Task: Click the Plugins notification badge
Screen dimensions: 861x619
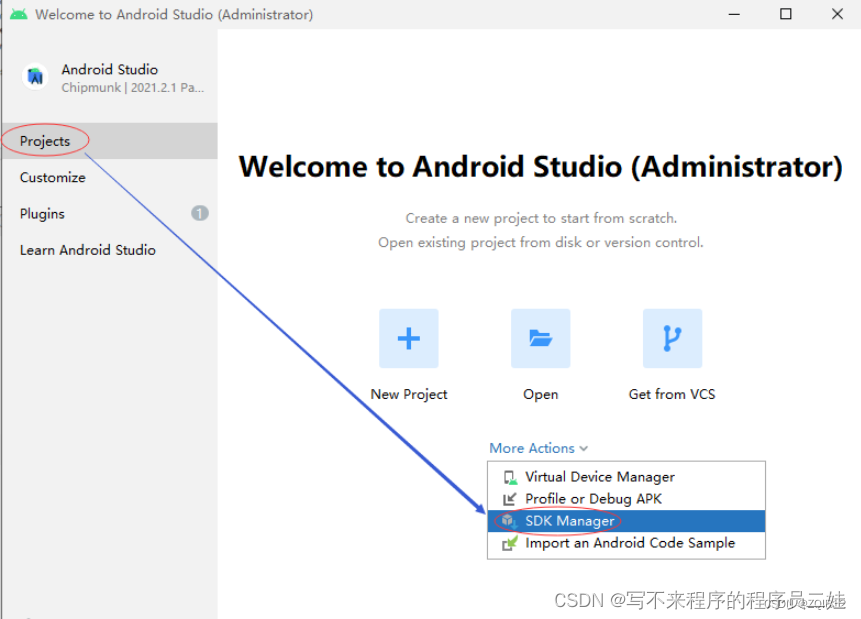Action: (200, 213)
